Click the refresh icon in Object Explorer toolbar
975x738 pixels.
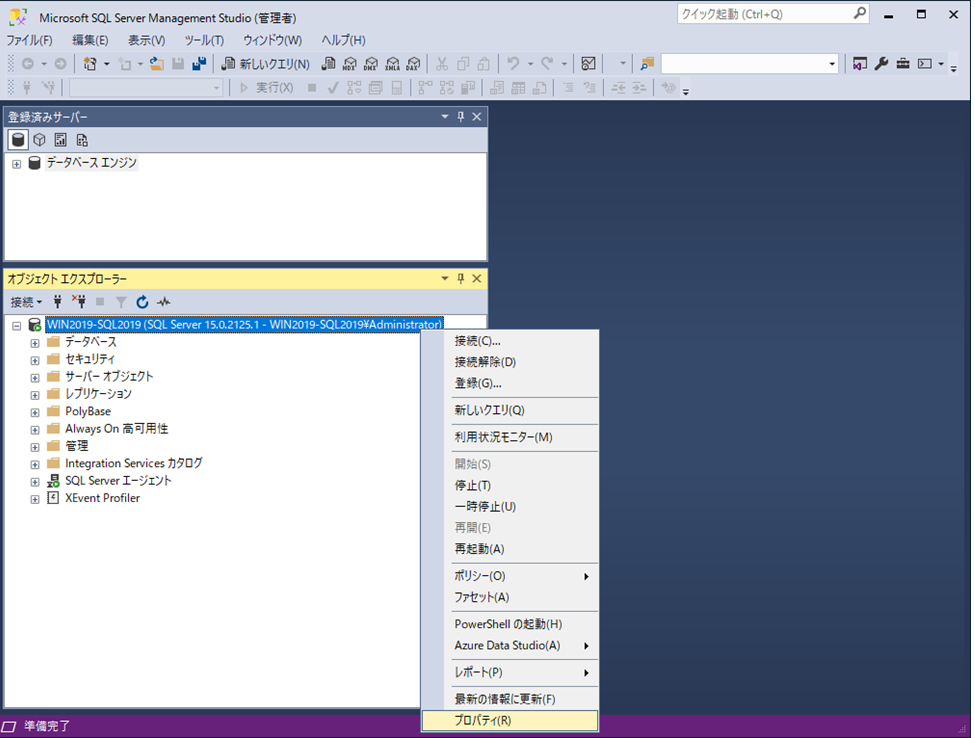pos(142,302)
